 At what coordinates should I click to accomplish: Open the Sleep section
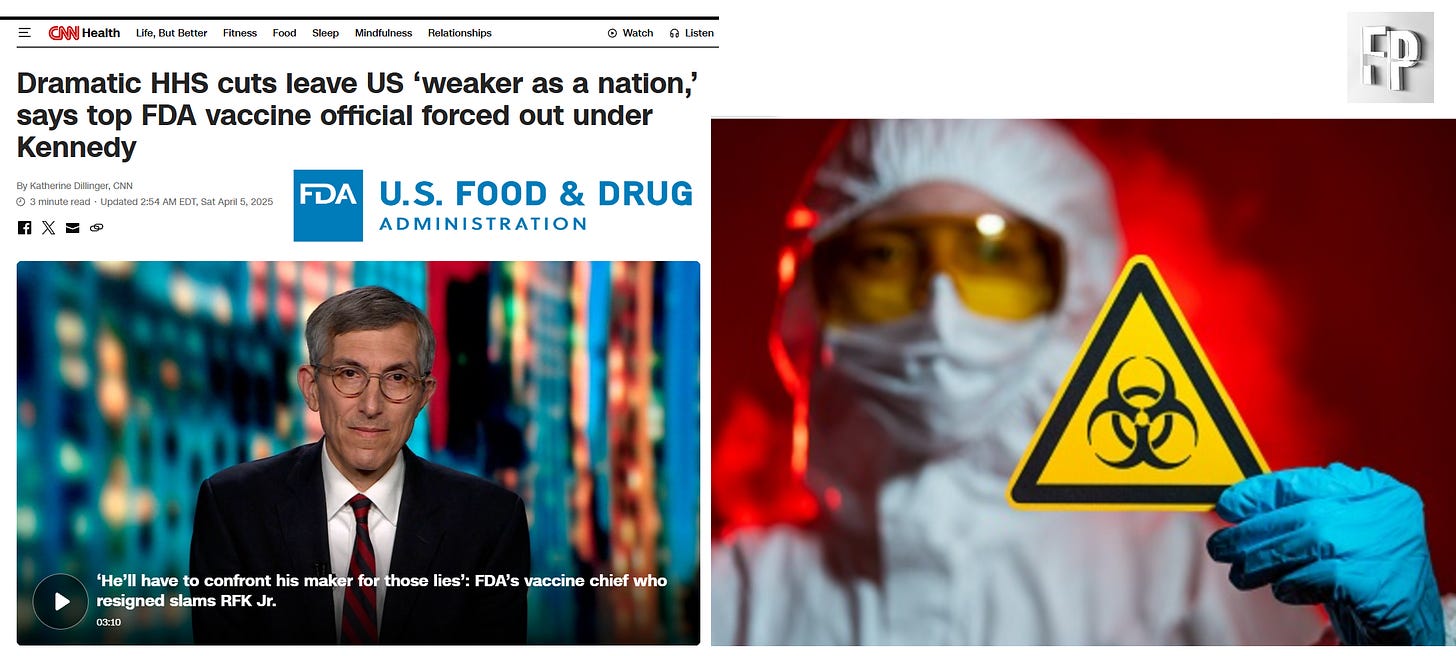pos(326,33)
